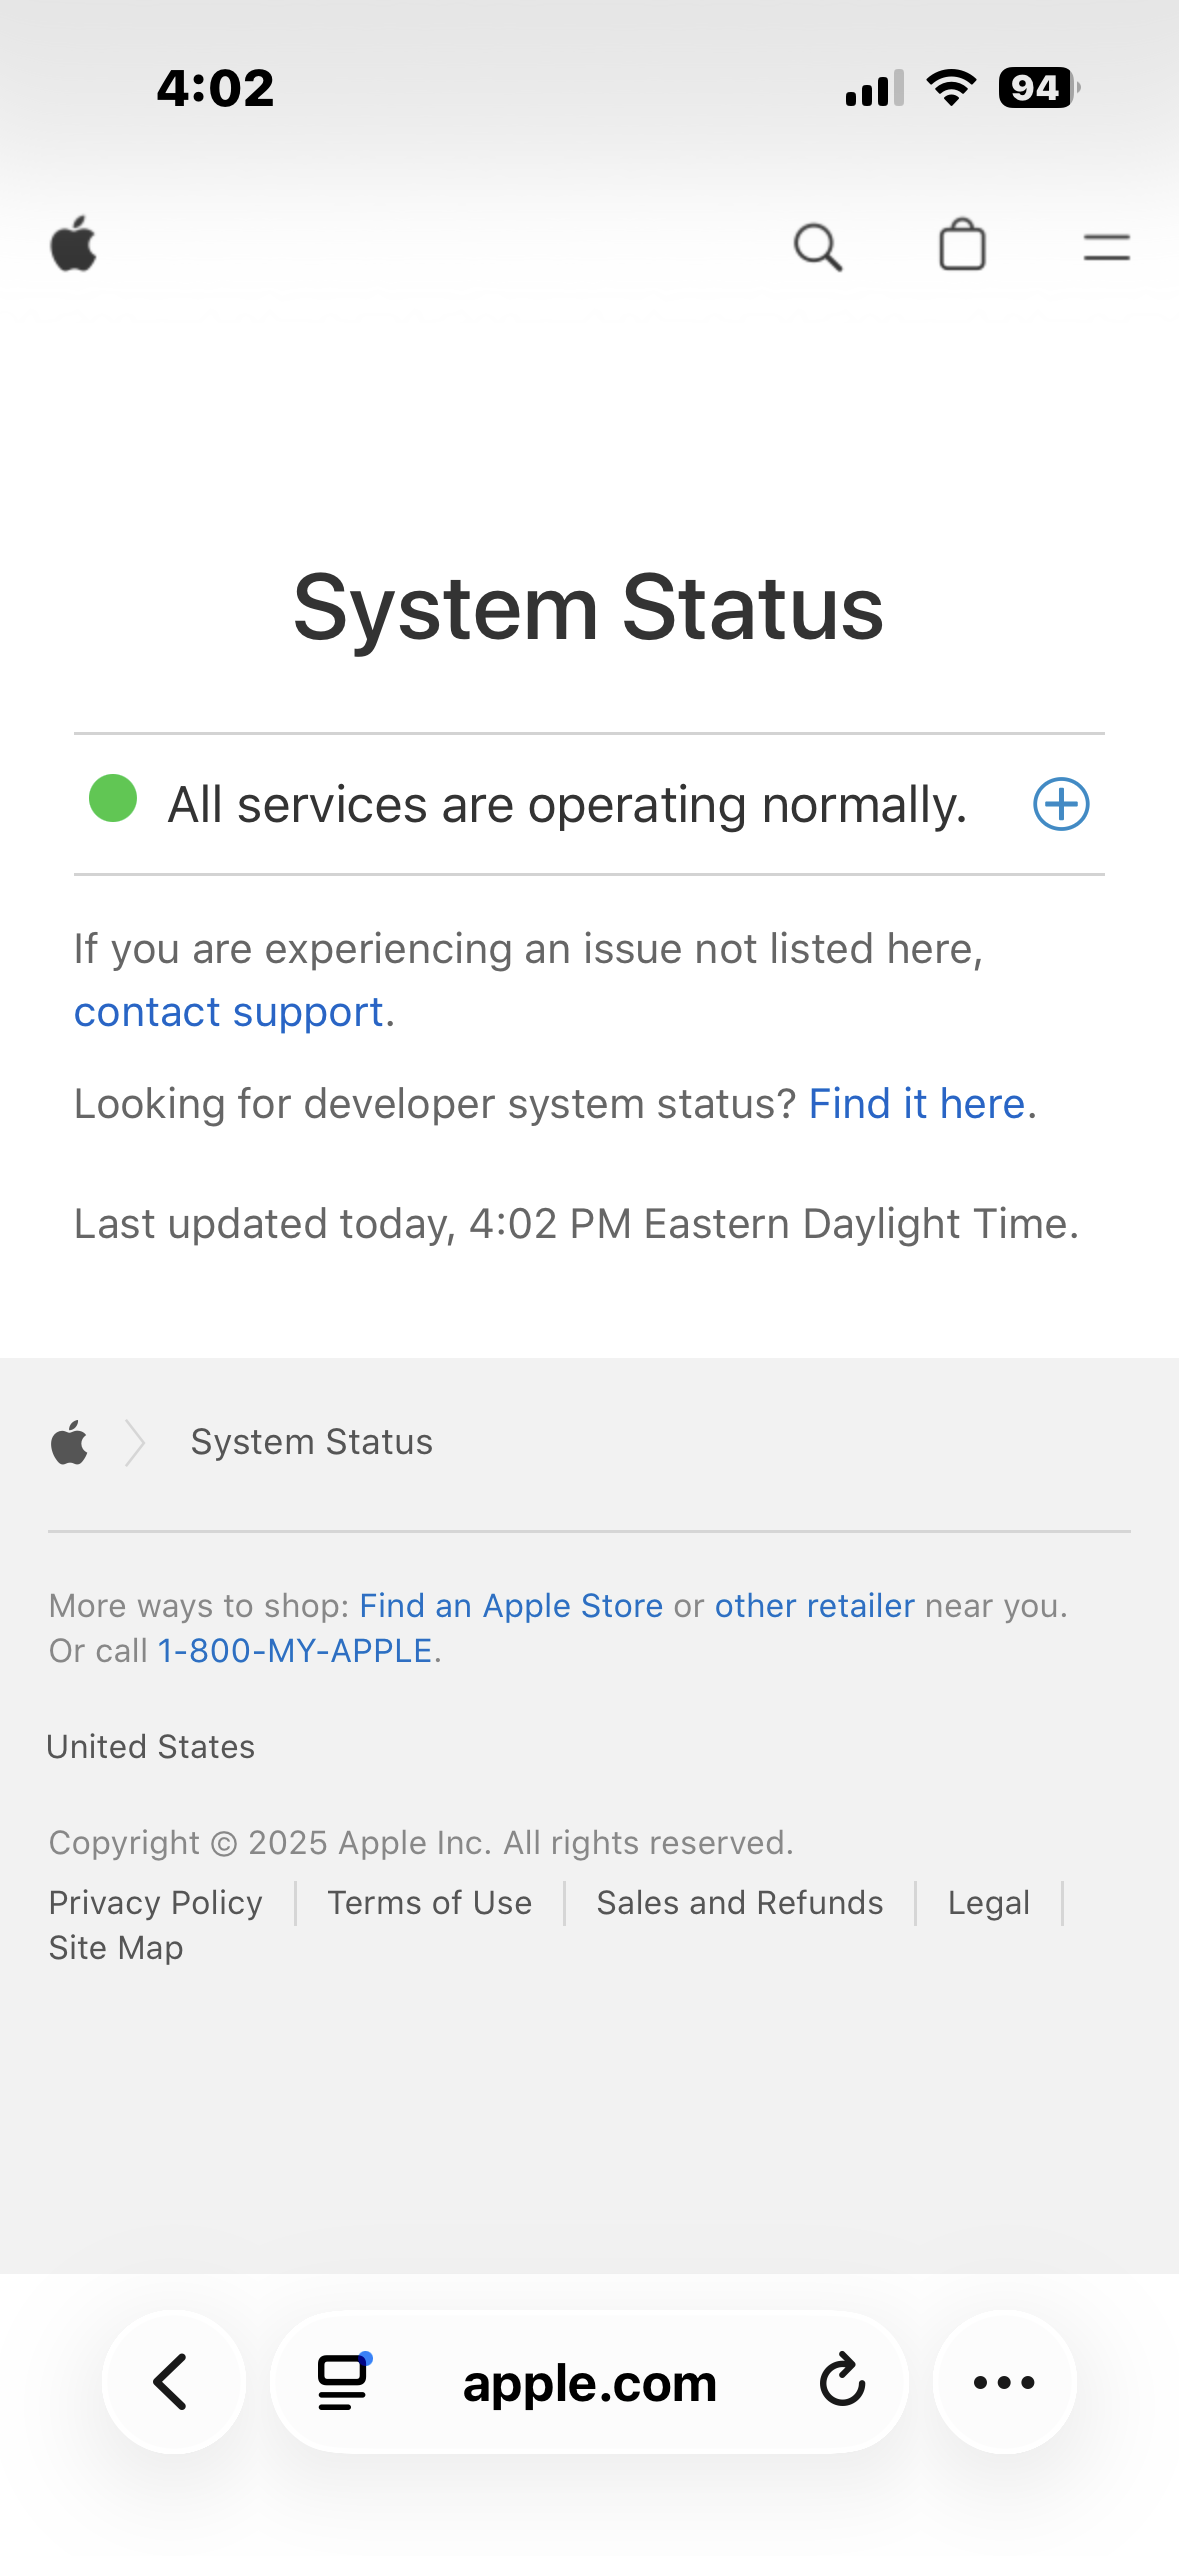Viewport: 1179px width, 2556px height.
Task: Click the contact support link
Action: (229, 1012)
